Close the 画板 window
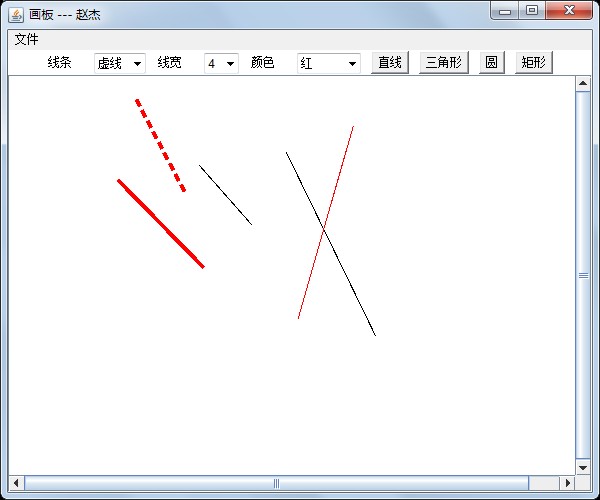The width and height of the screenshot is (600, 500). click(x=570, y=11)
